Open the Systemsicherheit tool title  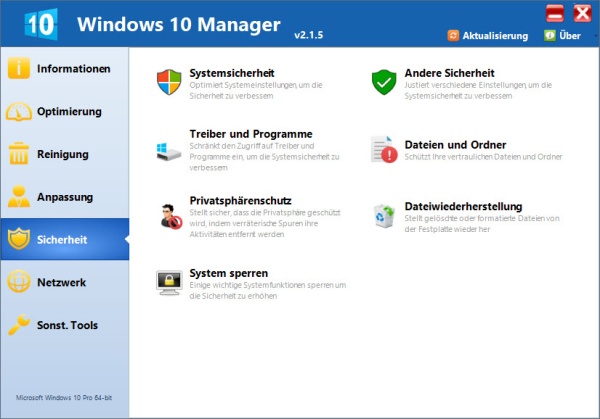pyautogui.click(x=232, y=73)
